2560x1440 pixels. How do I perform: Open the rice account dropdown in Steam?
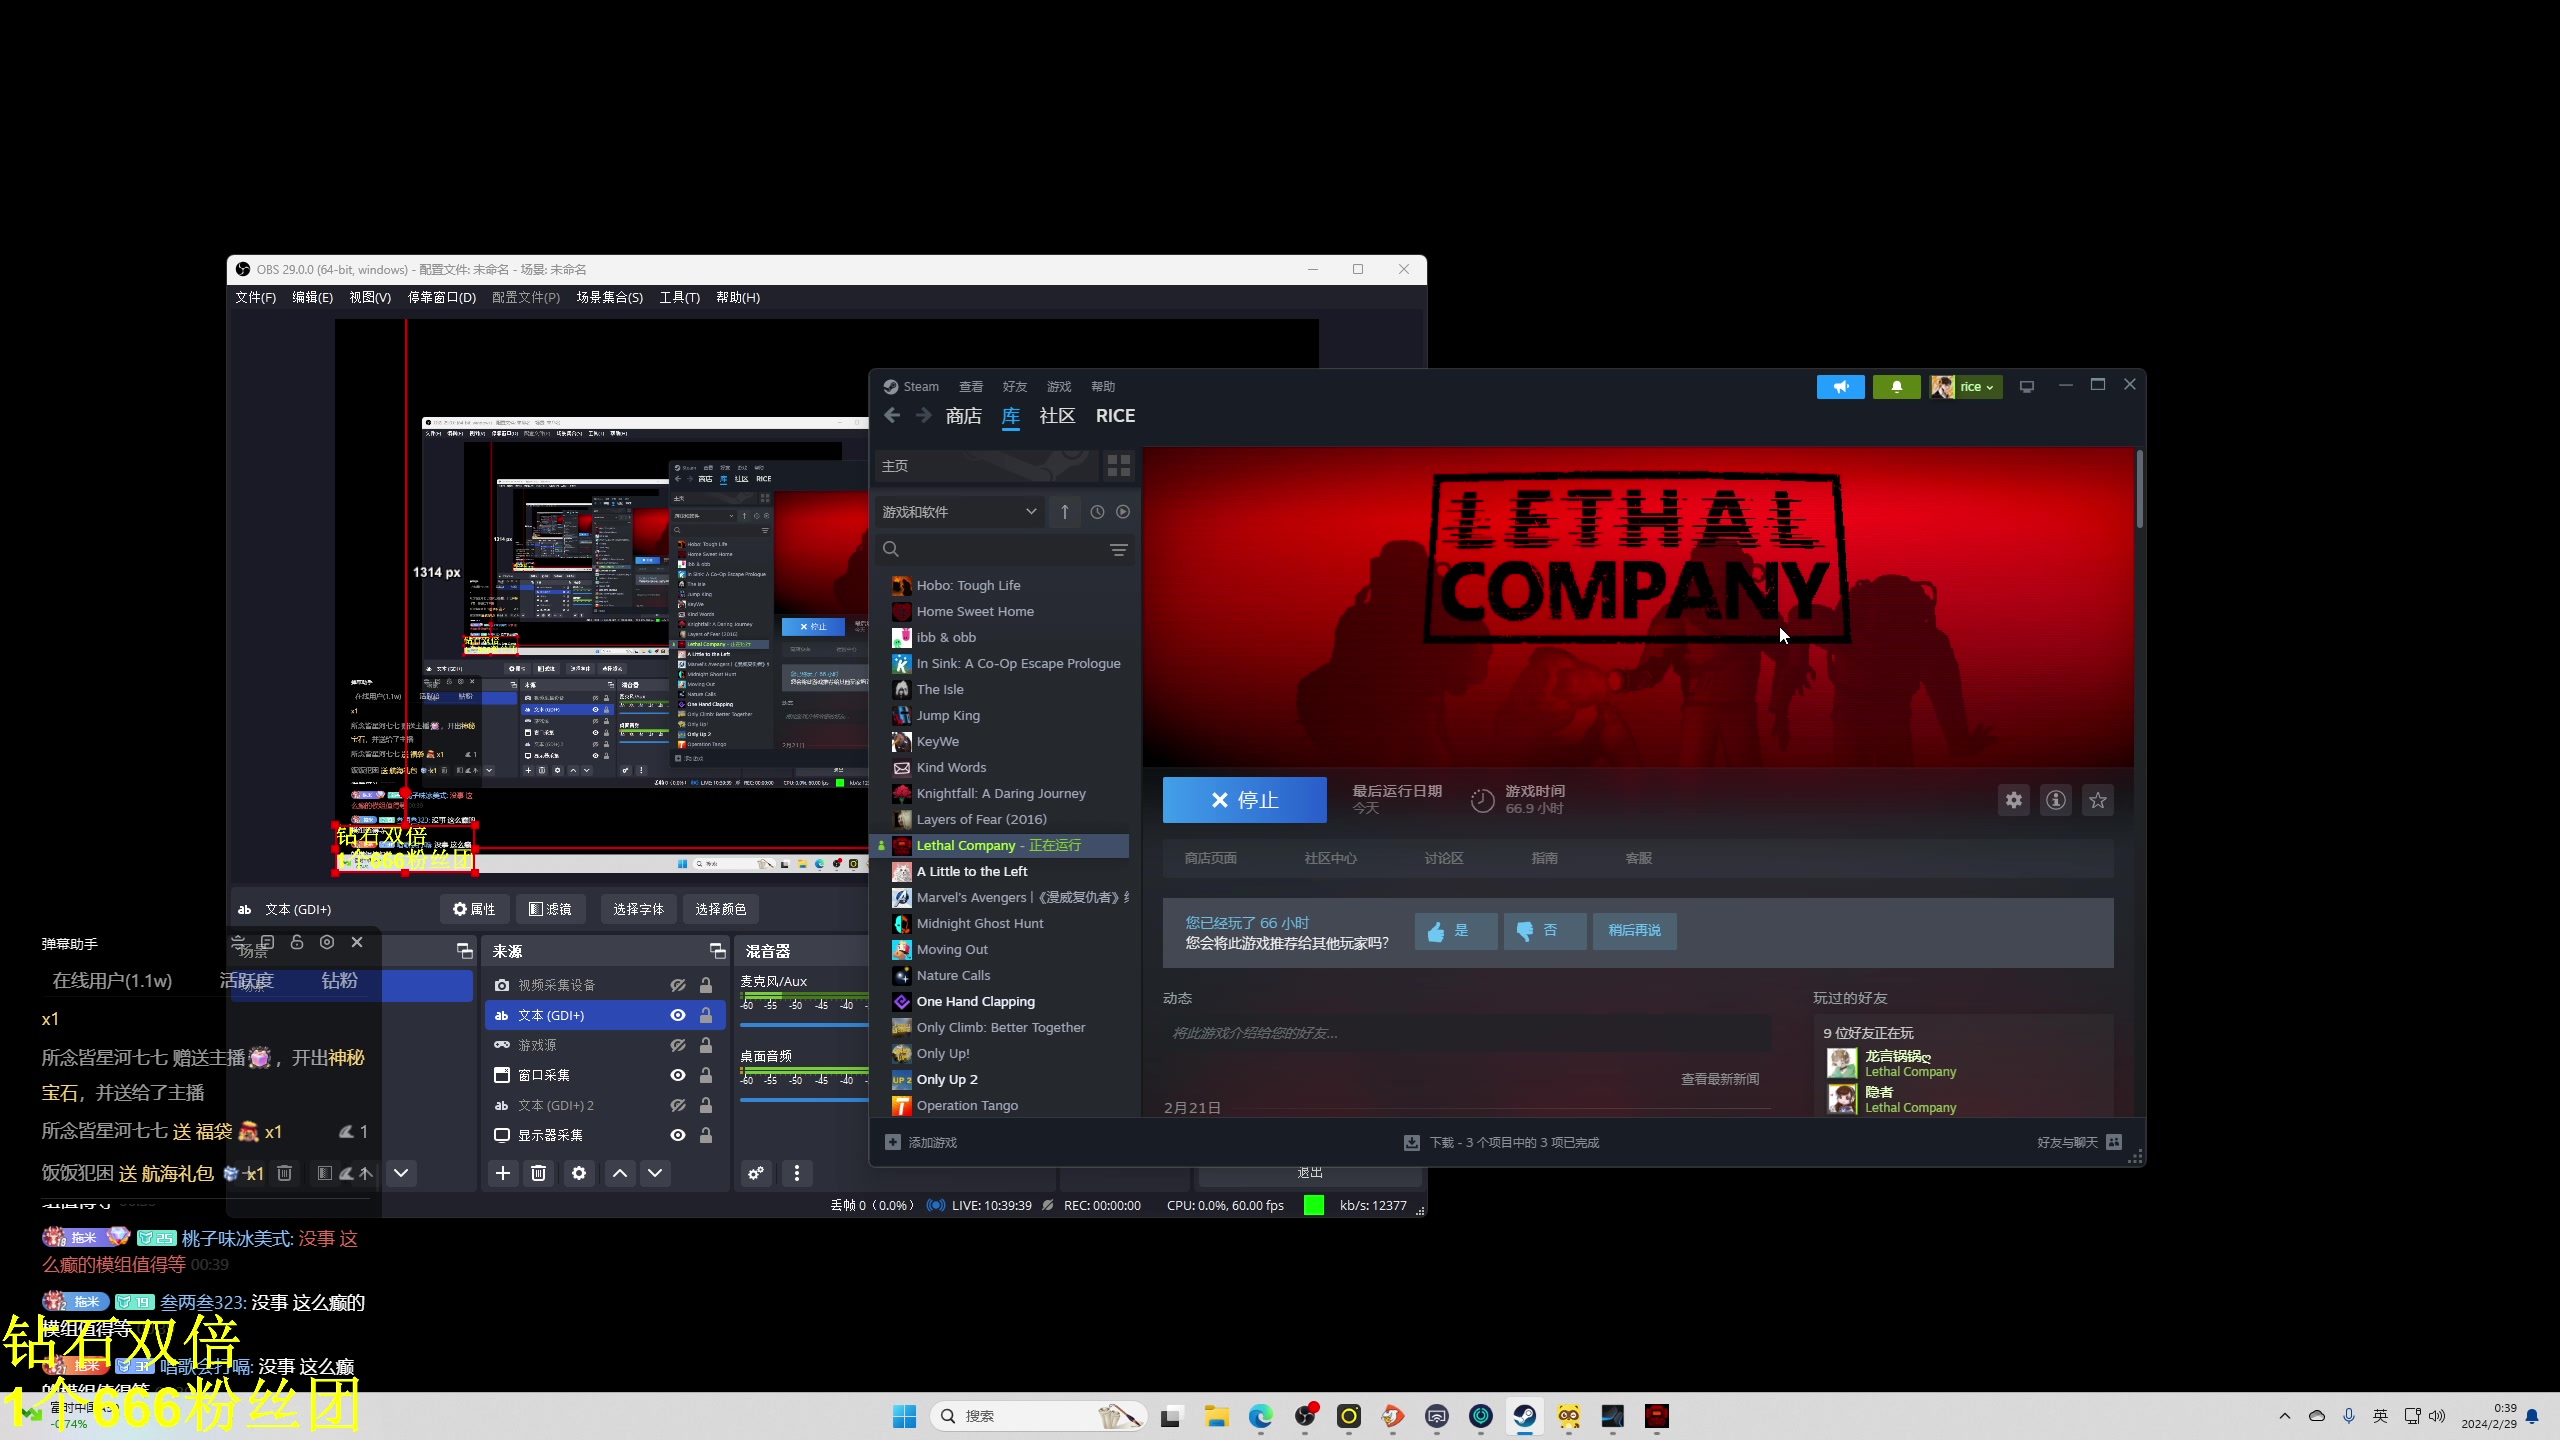1966,387
